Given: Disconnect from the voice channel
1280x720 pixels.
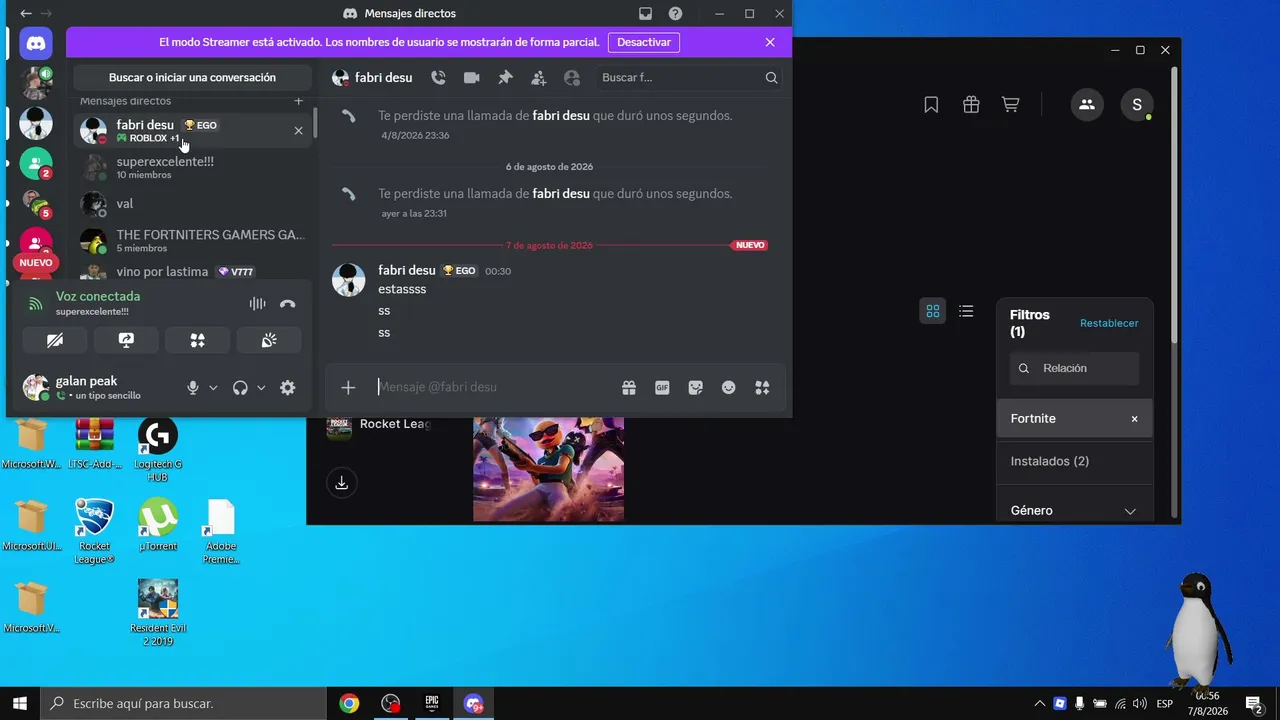Looking at the screenshot, I should click(288, 304).
